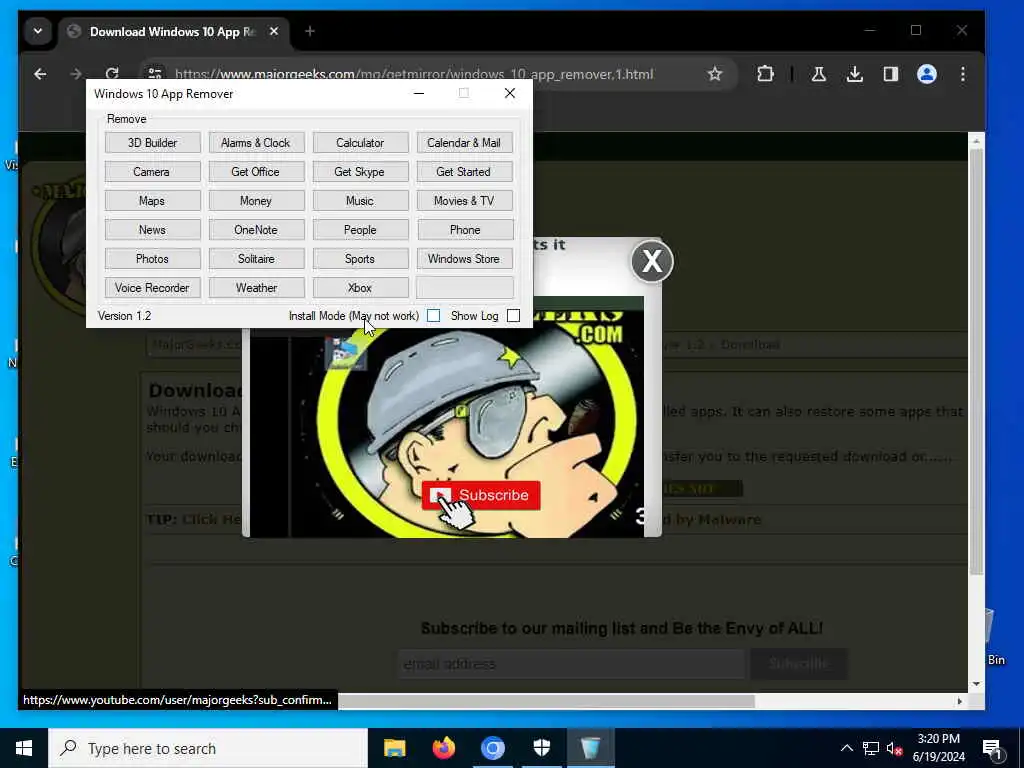Click the Xbox button
This screenshot has height=768, width=1024.
pos(360,288)
